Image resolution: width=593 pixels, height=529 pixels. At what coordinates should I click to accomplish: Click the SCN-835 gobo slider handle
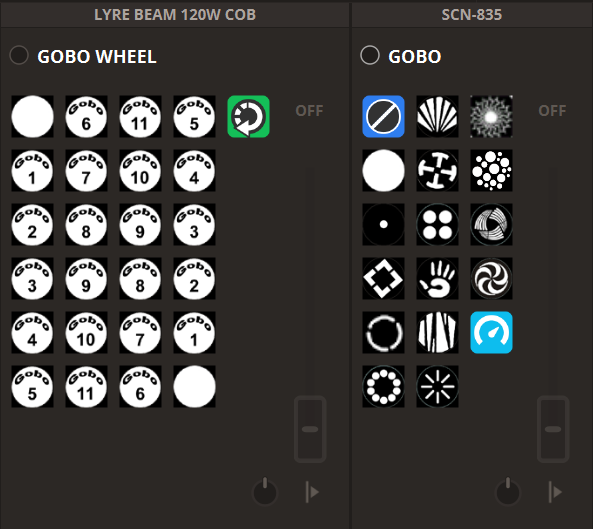(x=553, y=429)
